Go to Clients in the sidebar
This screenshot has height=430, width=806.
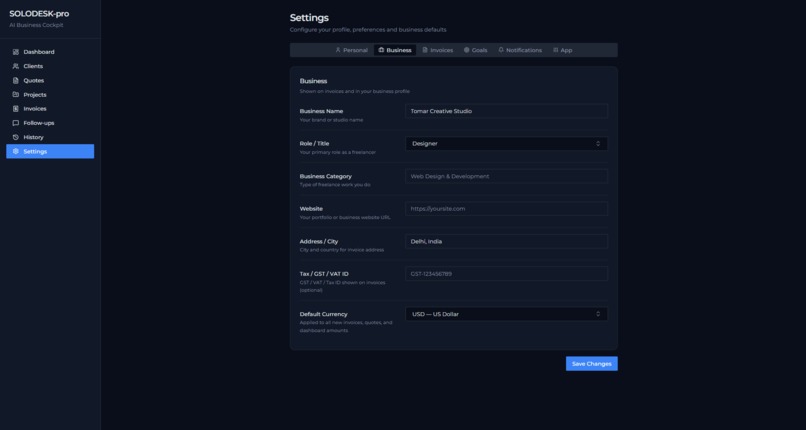tap(50, 66)
